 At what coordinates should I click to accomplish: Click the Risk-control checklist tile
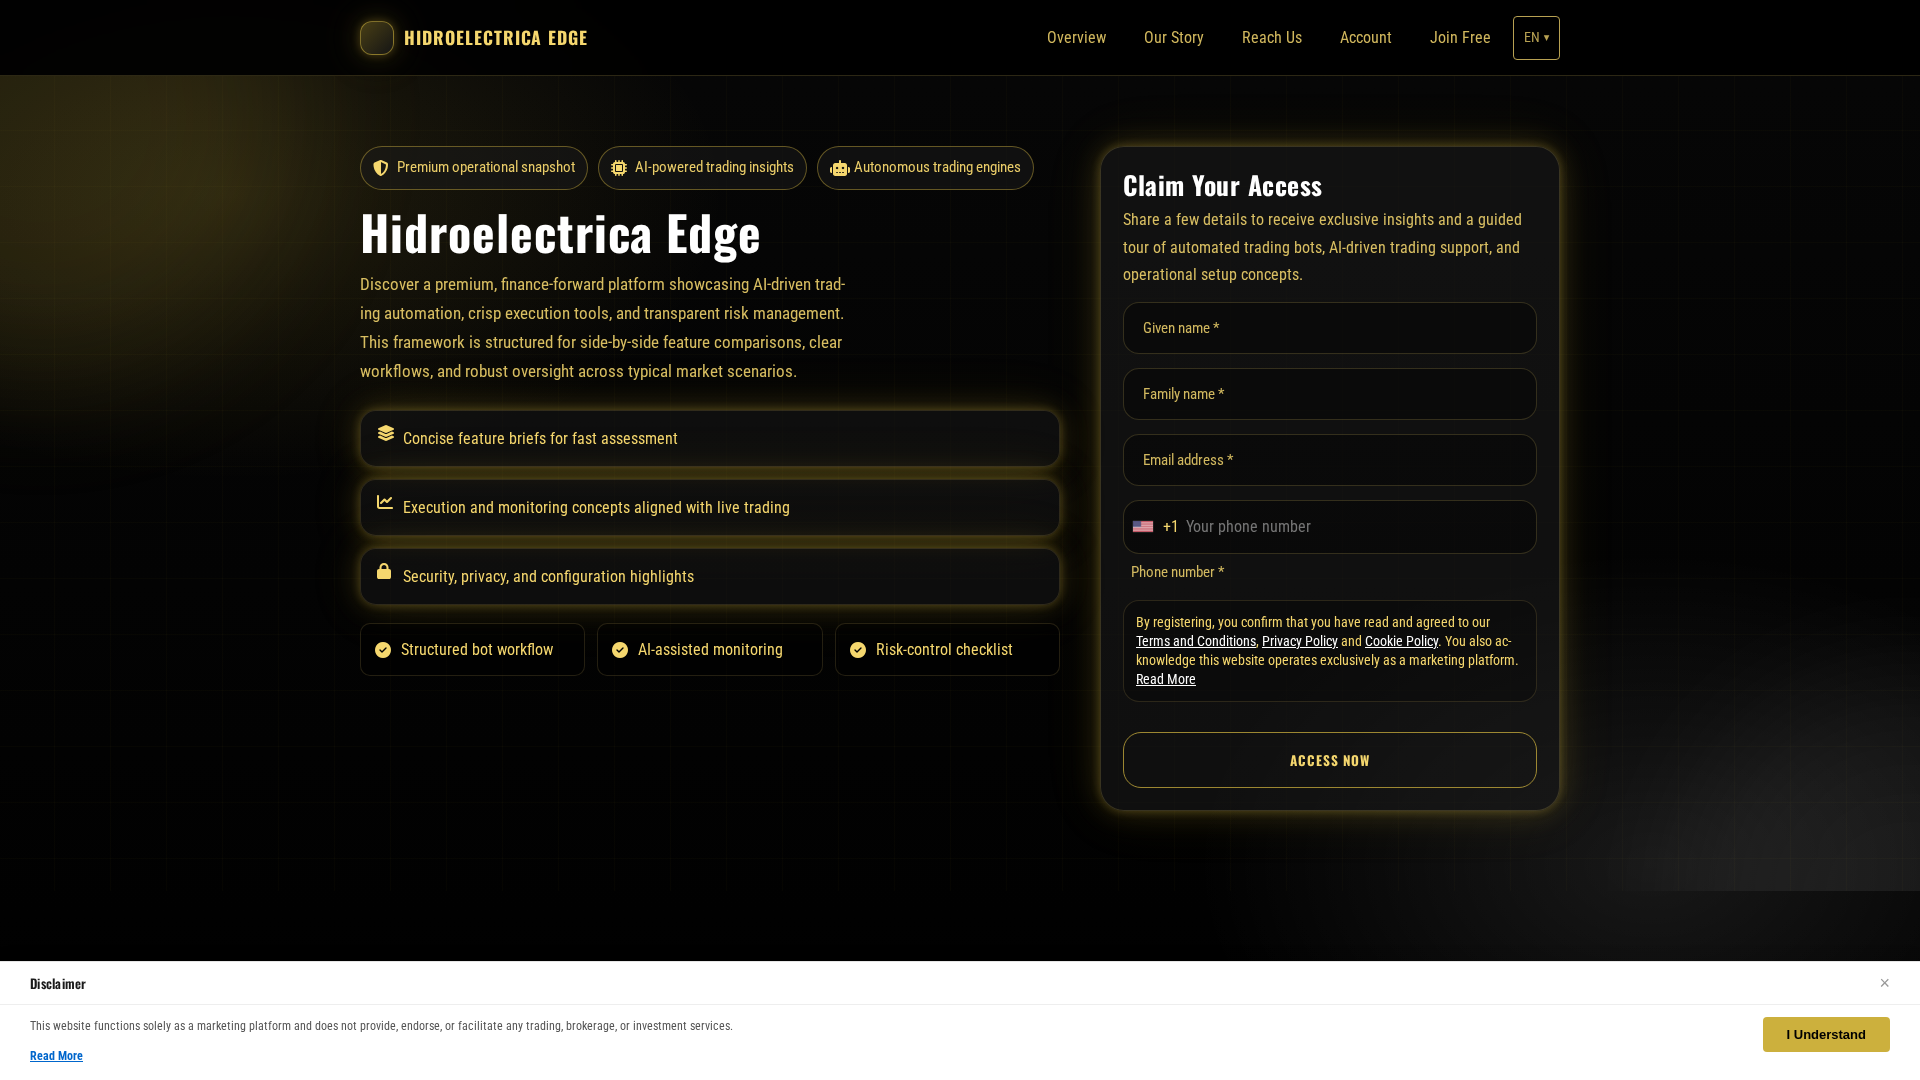[947, 650]
